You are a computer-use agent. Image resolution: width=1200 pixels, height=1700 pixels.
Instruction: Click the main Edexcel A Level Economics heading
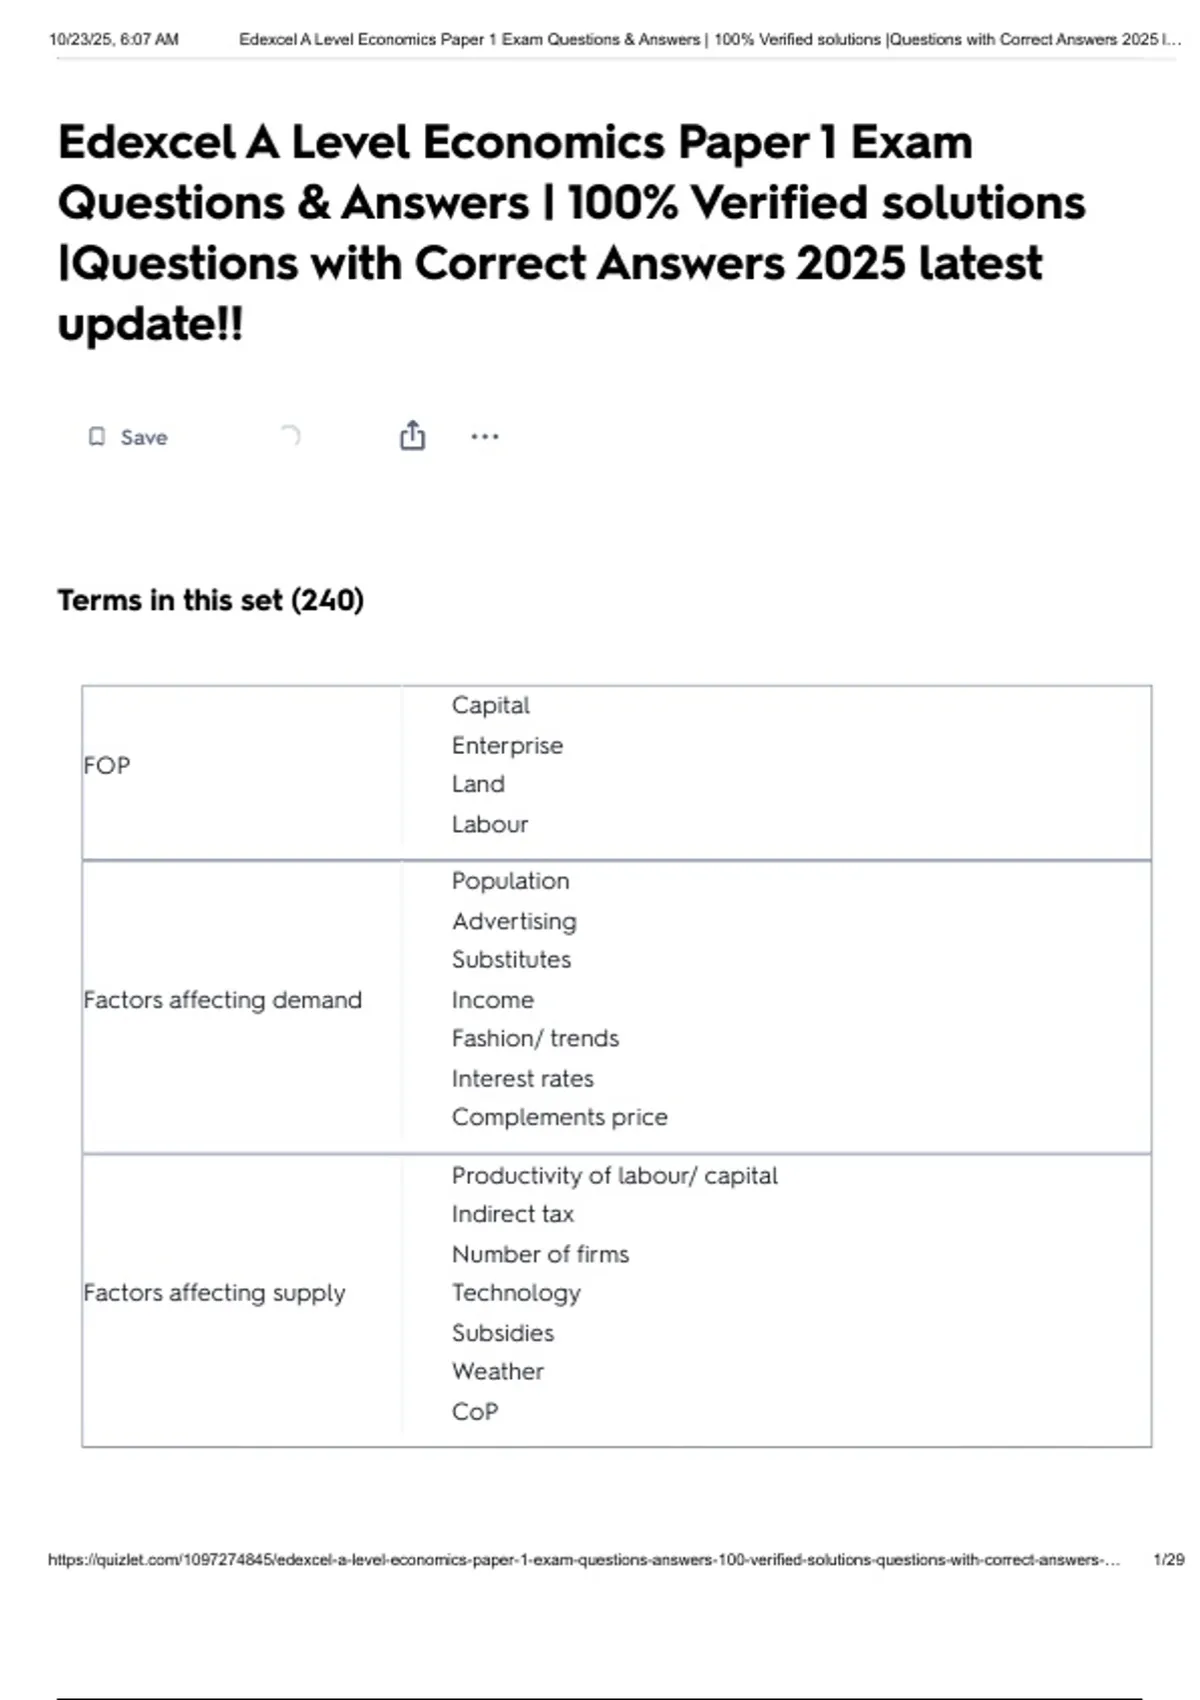tap(570, 232)
